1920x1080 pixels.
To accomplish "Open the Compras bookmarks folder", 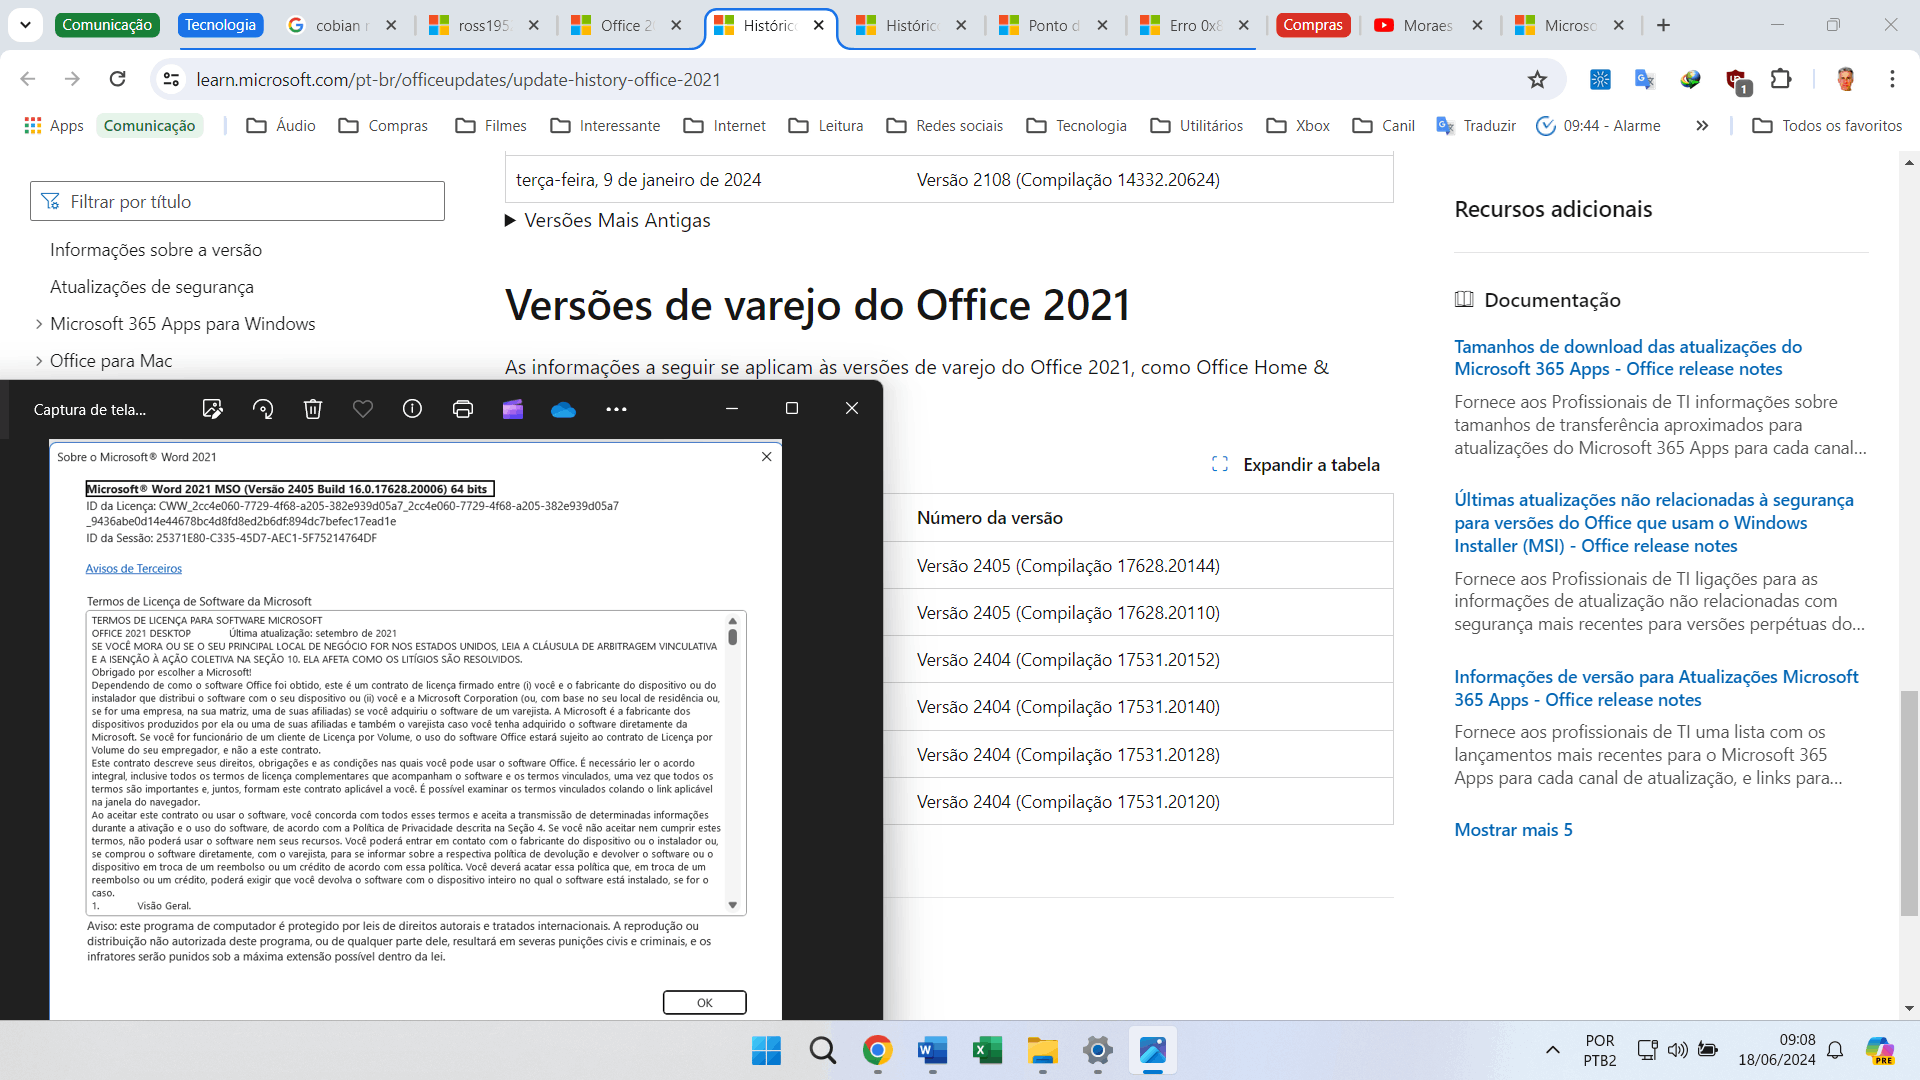I will click(x=383, y=125).
